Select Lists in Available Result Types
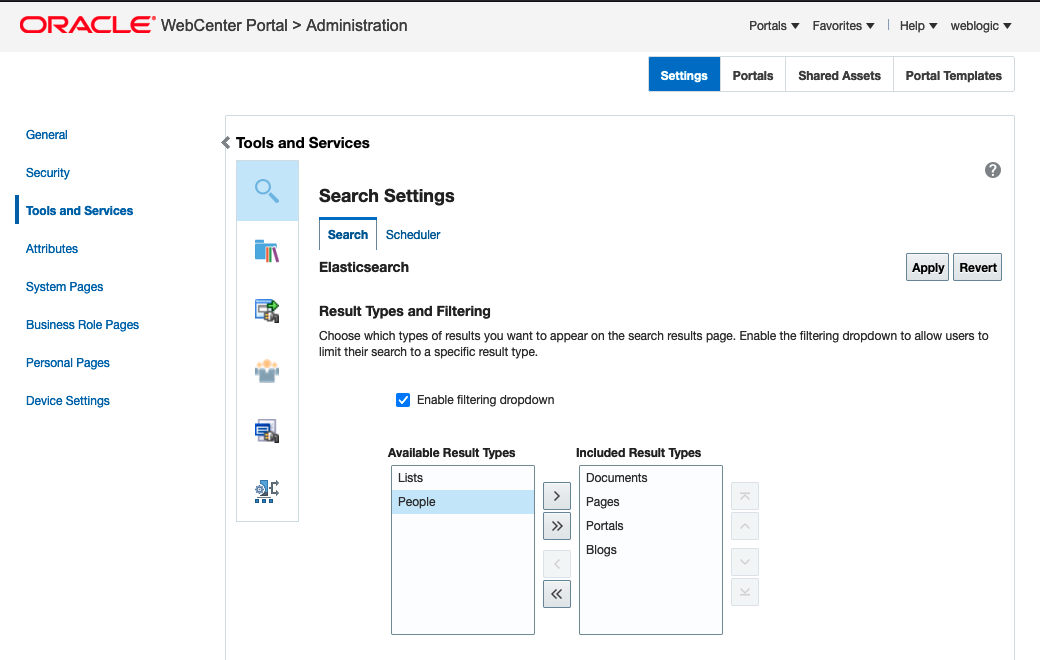 pyautogui.click(x=462, y=478)
